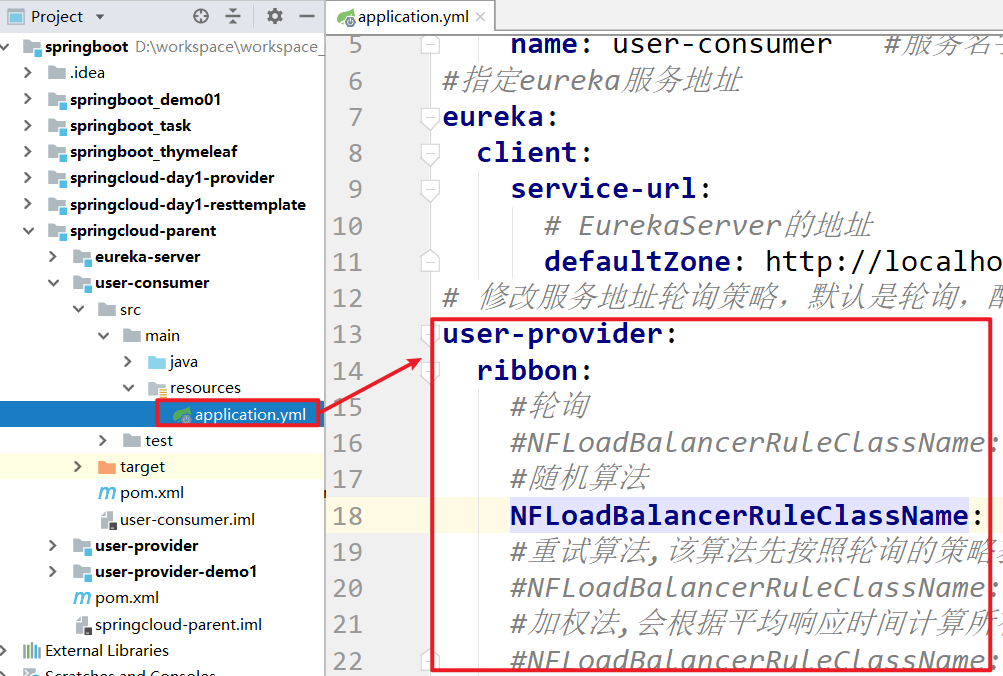1003x676 pixels.
Task: Select application.yml in the project tree
Action: point(249,414)
